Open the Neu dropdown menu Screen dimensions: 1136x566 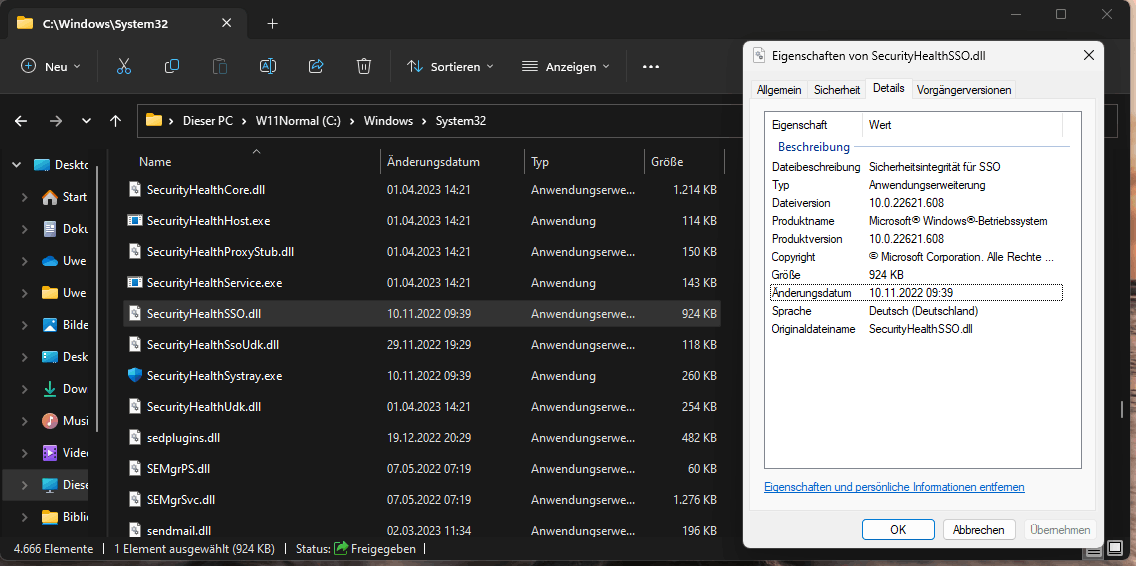coord(51,66)
